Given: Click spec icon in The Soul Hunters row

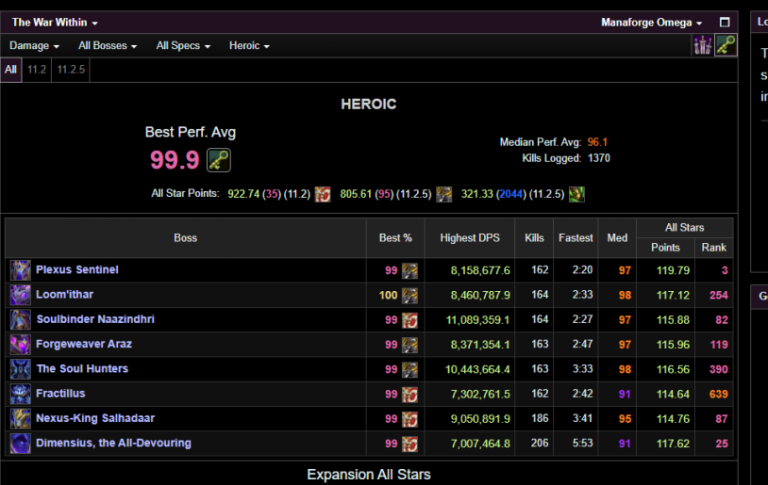Looking at the screenshot, I should click(x=410, y=370).
